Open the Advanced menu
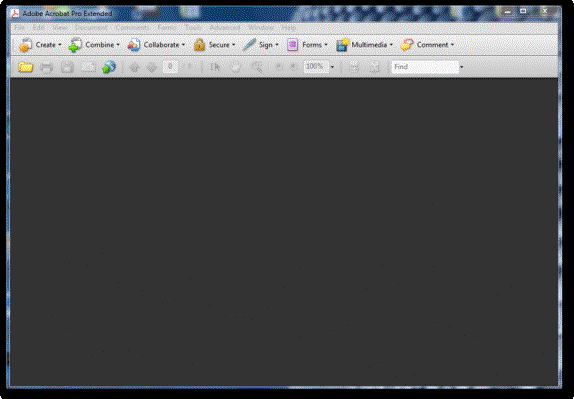574x399 pixels. click(x=225, y=27)
